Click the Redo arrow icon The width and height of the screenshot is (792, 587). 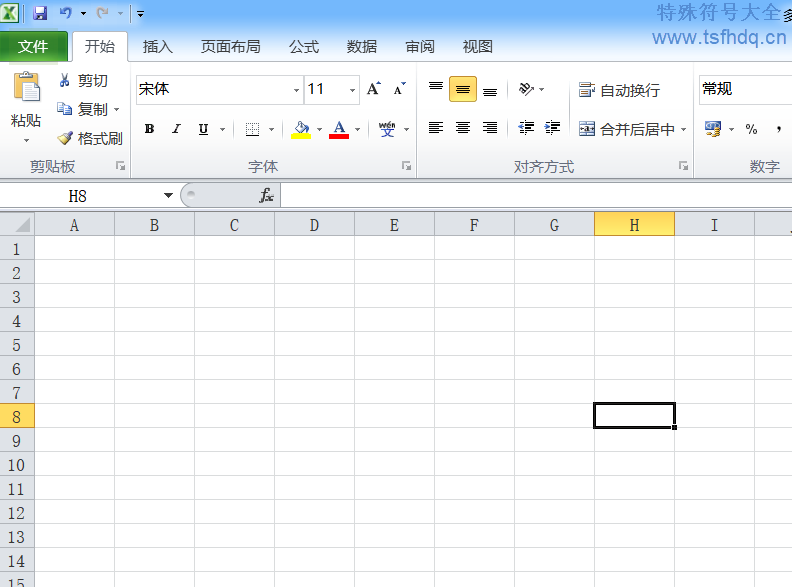coord(103,13)
